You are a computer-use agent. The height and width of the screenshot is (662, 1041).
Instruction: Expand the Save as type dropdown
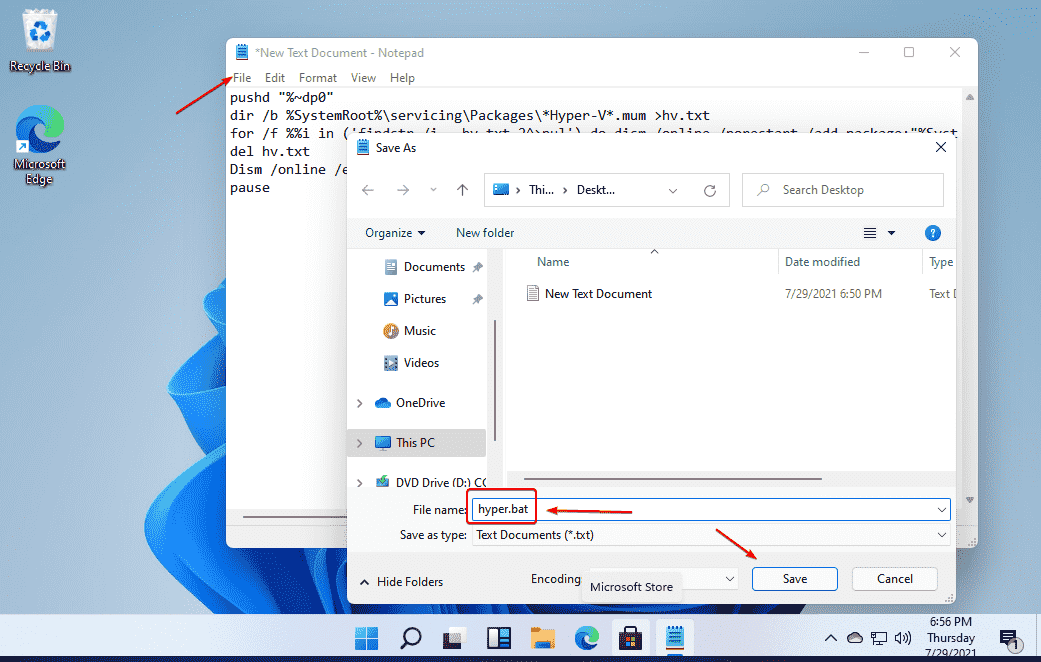click(942, 535)
